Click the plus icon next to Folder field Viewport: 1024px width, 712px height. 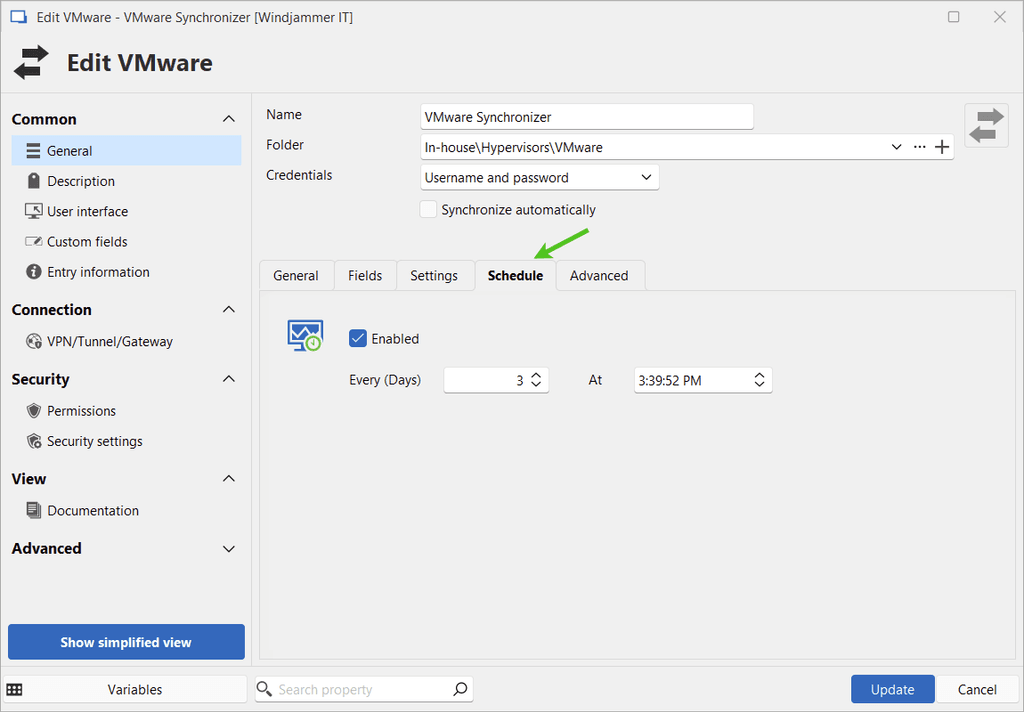pyautogui.click(x=941, y=147)
